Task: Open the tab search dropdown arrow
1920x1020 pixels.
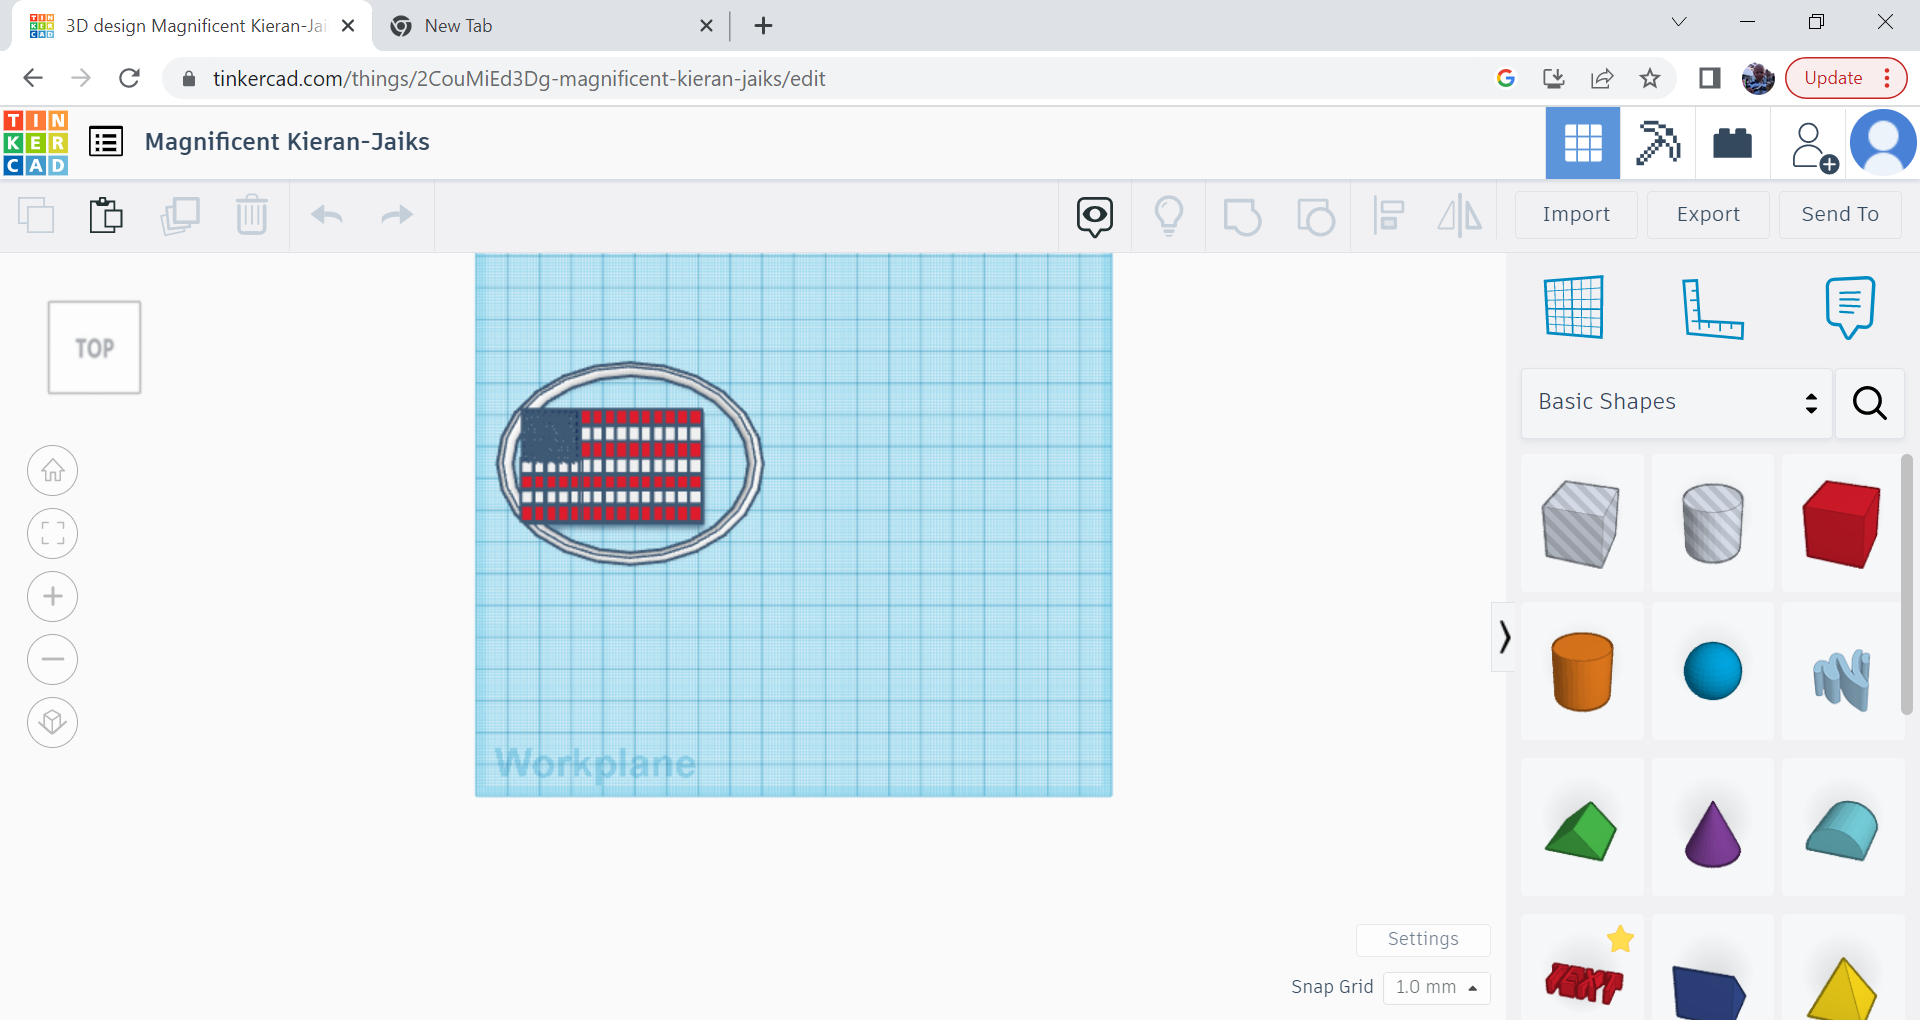Action: [x=1679, y=22]
